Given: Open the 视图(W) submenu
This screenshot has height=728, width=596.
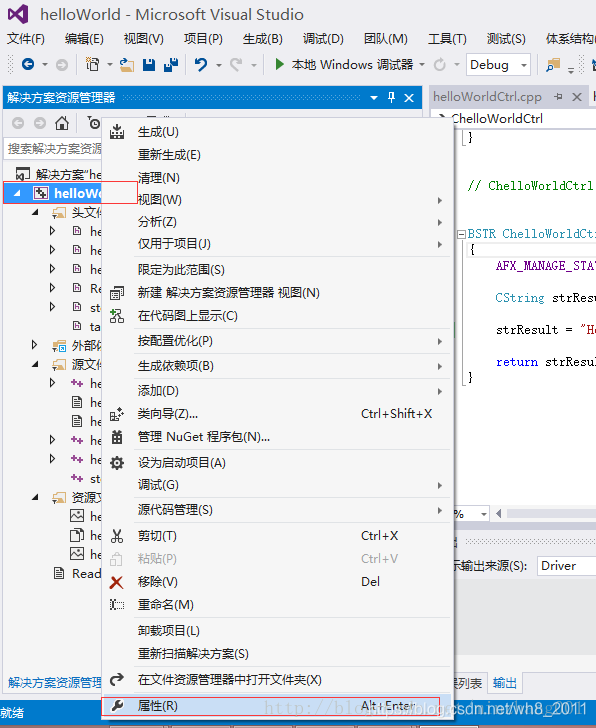Looking at the screenshot, I should click(277, 200).
